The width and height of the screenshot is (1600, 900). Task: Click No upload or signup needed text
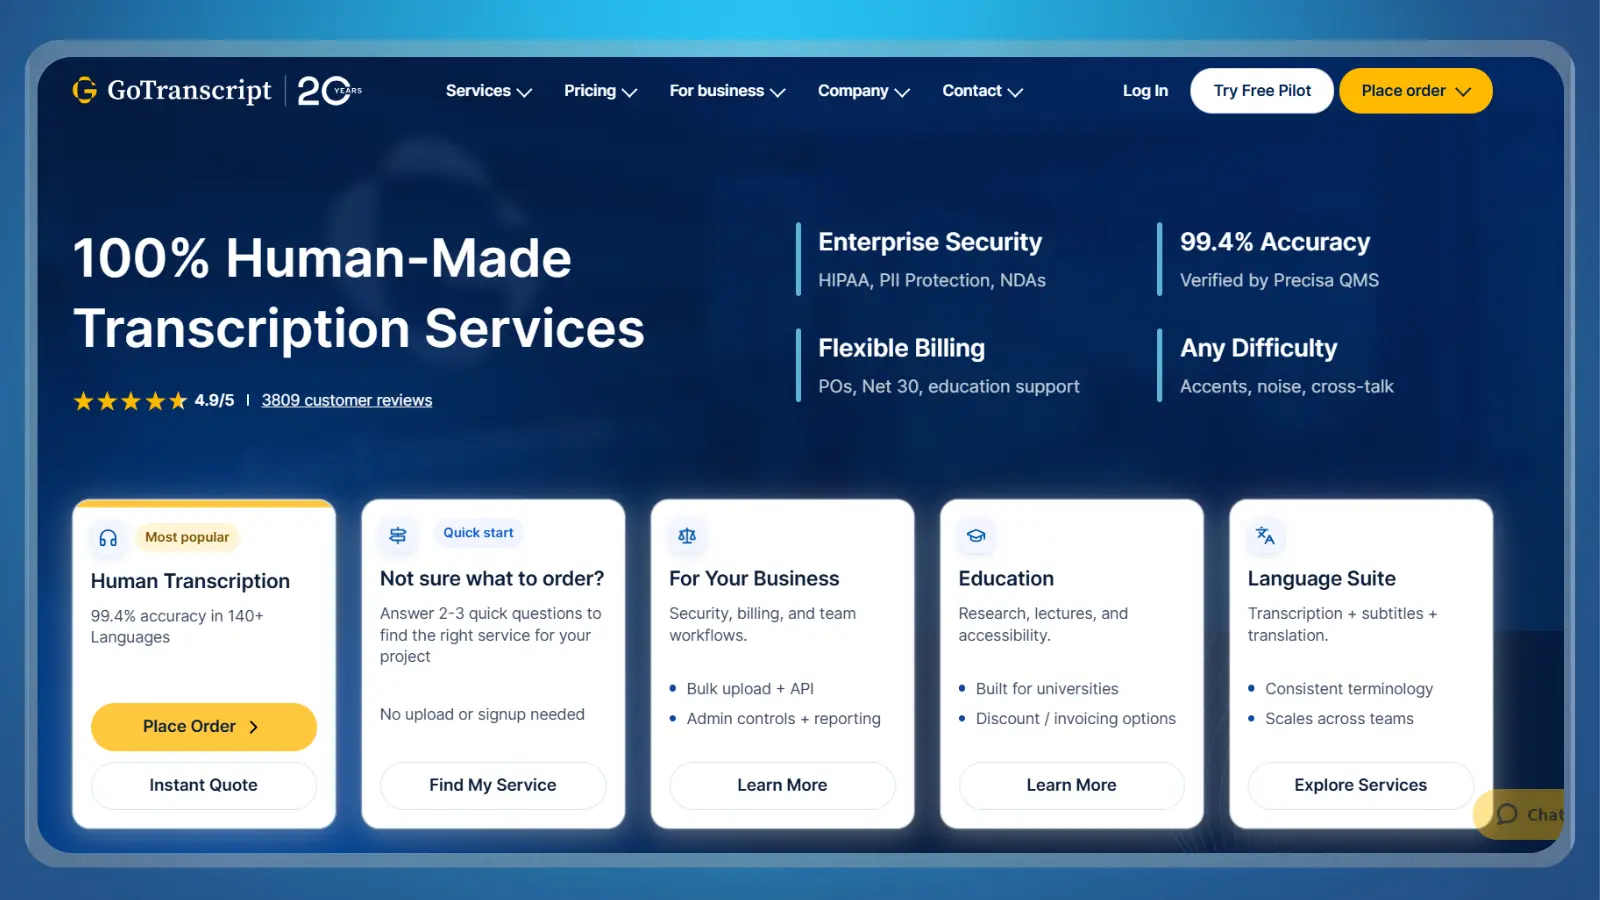[482, 714]
